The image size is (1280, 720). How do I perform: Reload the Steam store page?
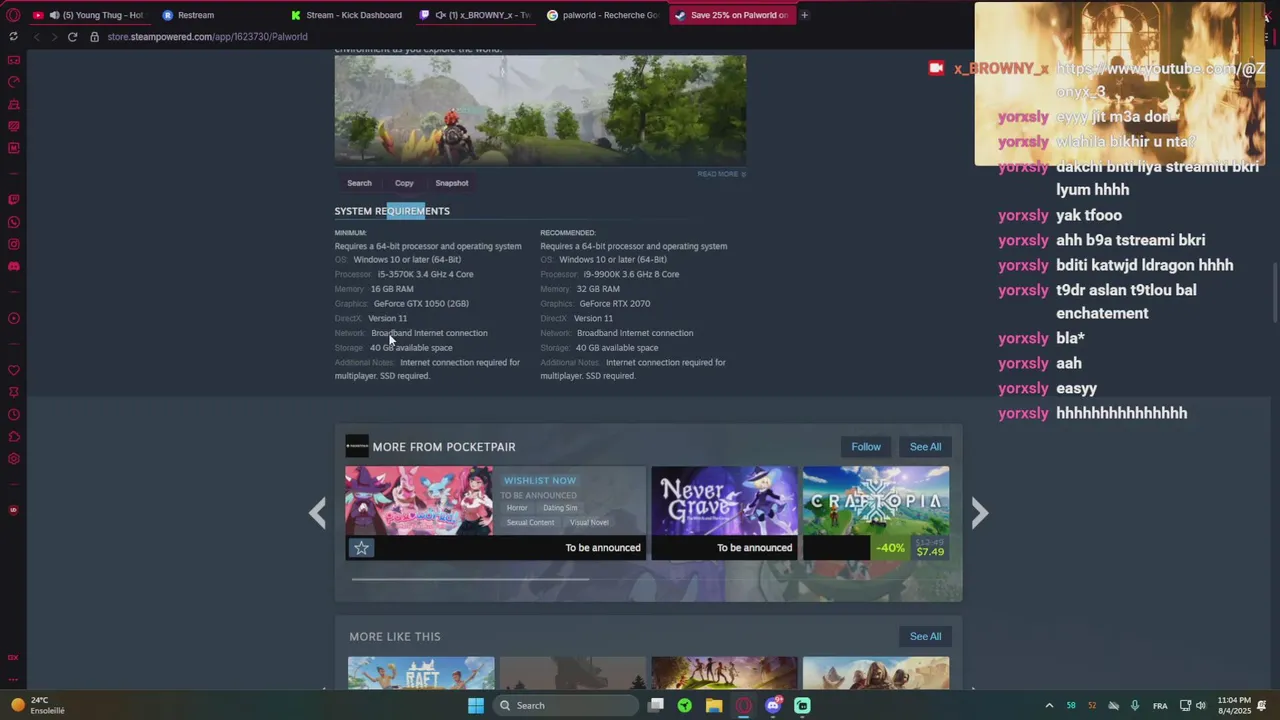pos(72,37)
